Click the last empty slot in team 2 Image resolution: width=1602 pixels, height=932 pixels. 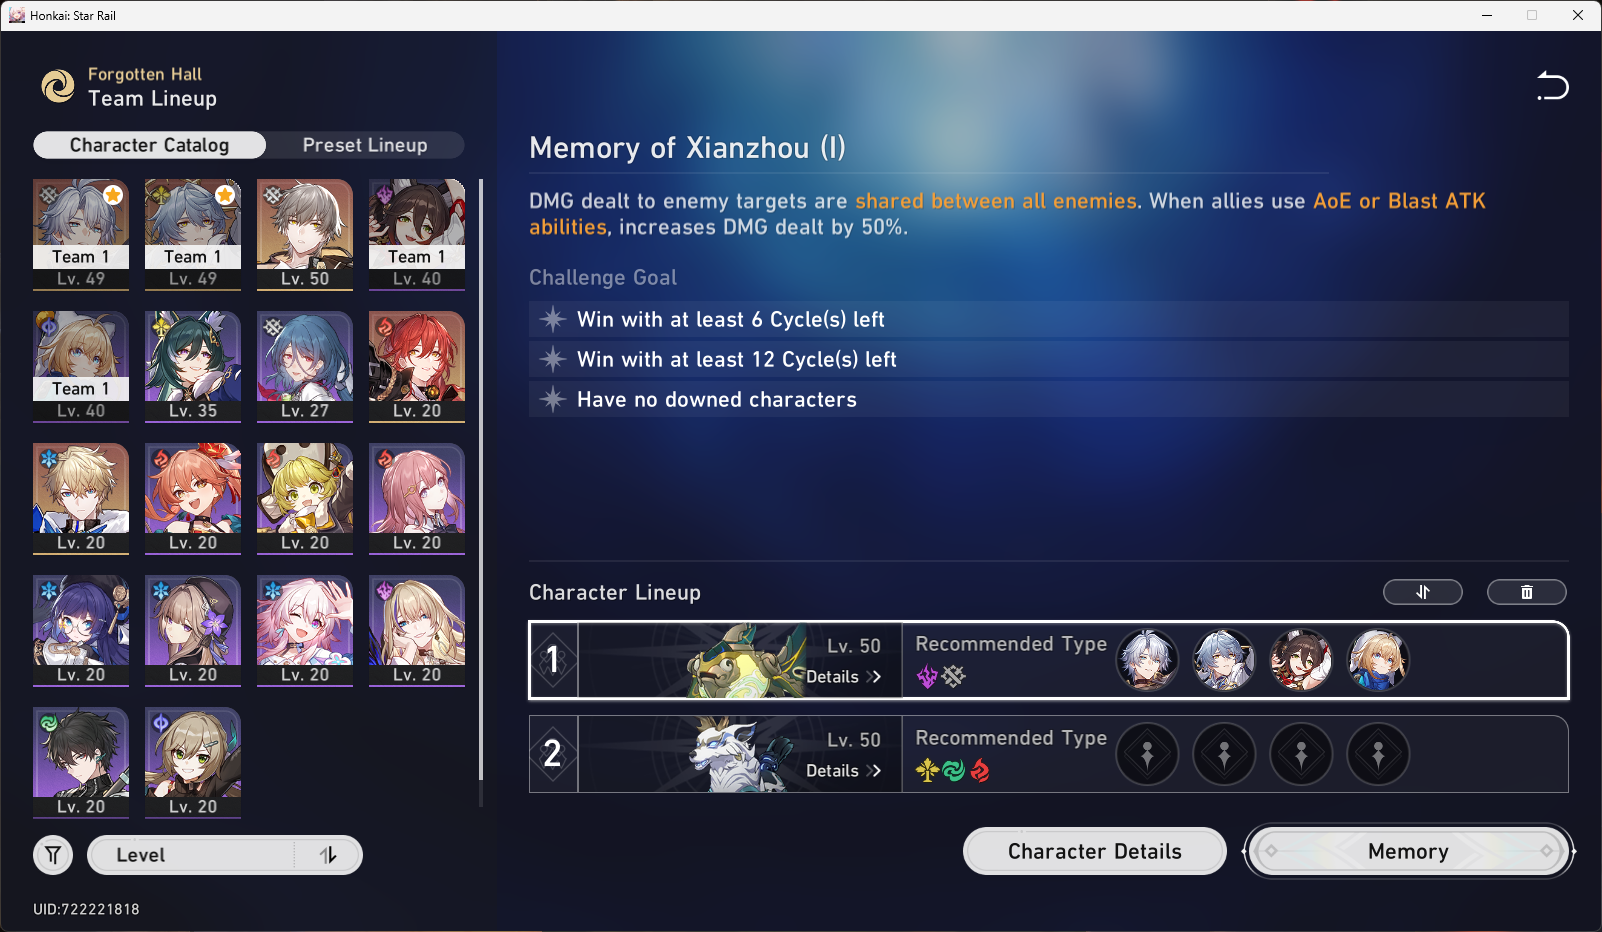pos(1378,754)
